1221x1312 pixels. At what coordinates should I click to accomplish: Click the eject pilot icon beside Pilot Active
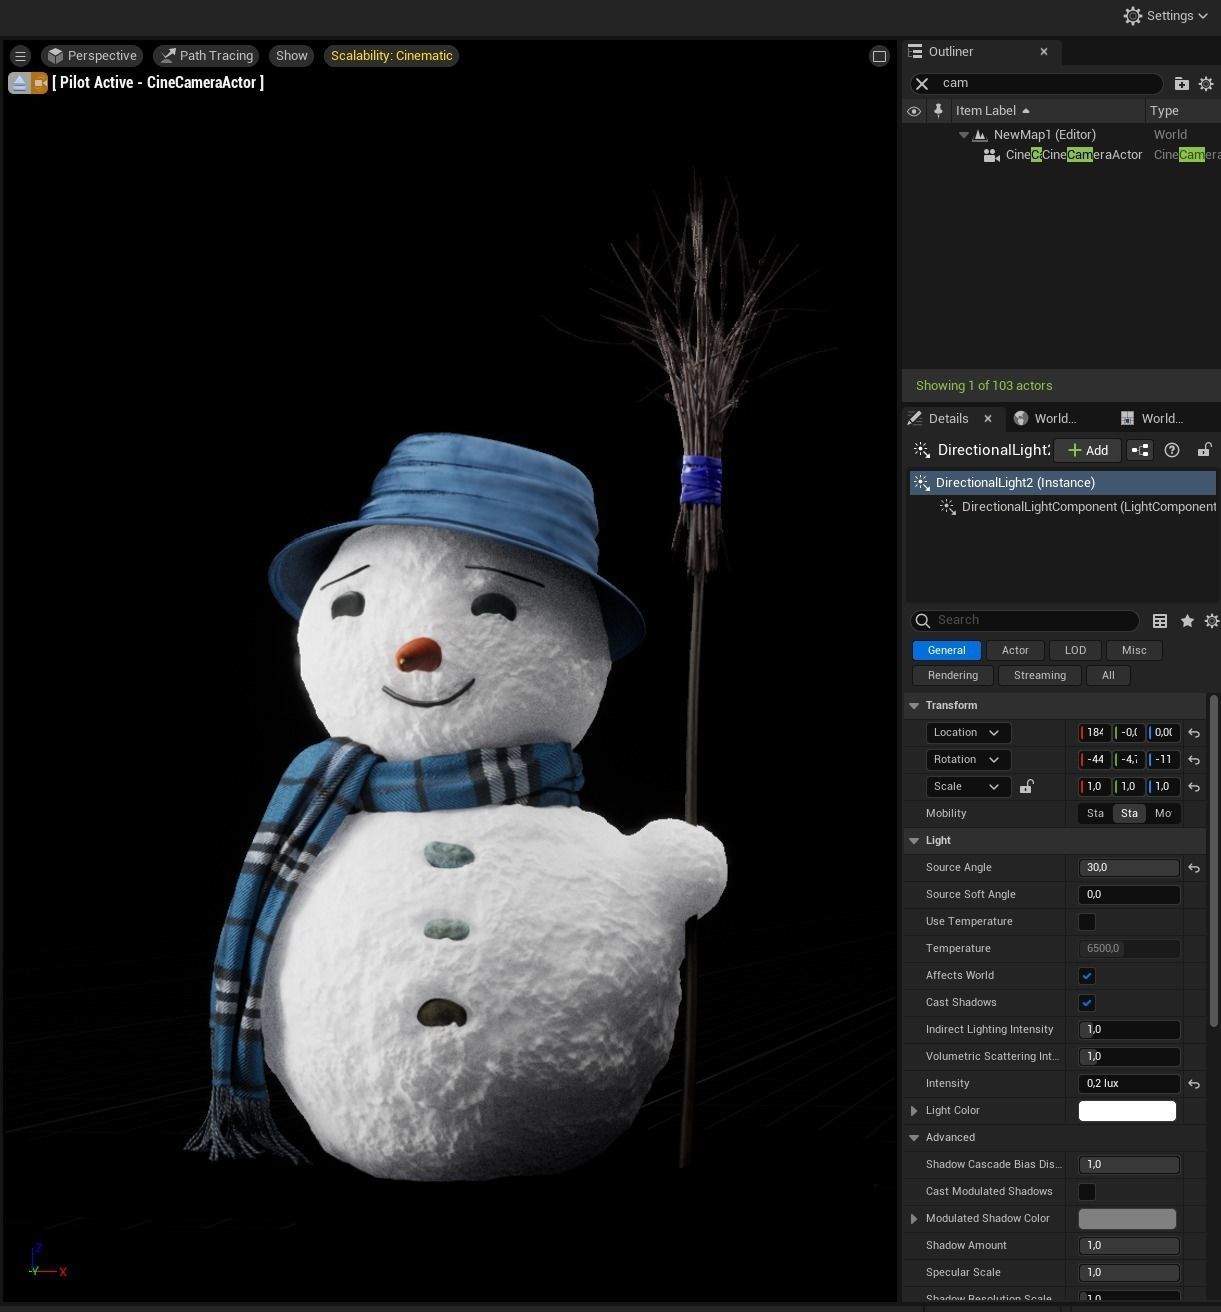18,83
